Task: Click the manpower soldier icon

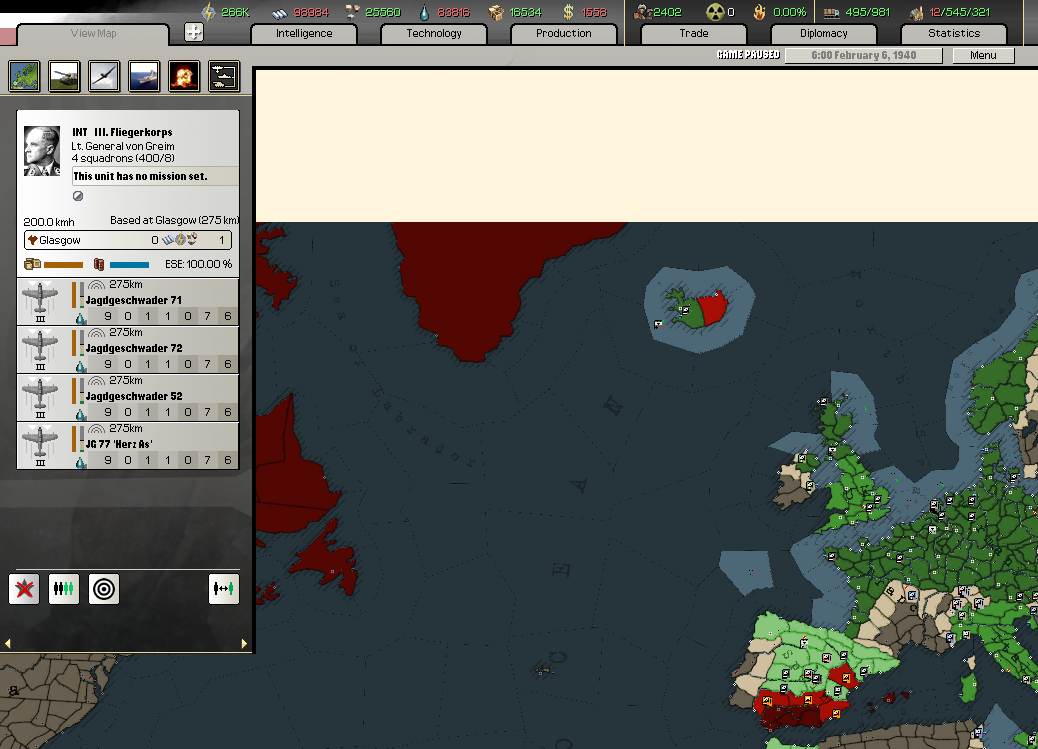Action: 642,12
